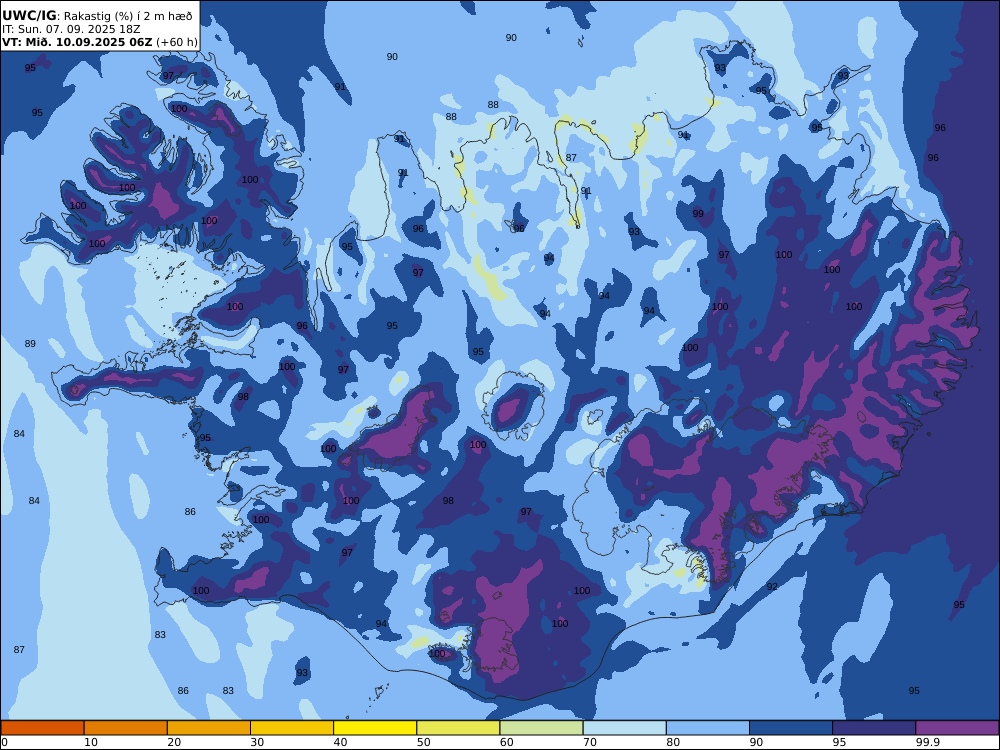
Task: Click the 90–95 dark blue legend swatch
Action: pos(791,728)
